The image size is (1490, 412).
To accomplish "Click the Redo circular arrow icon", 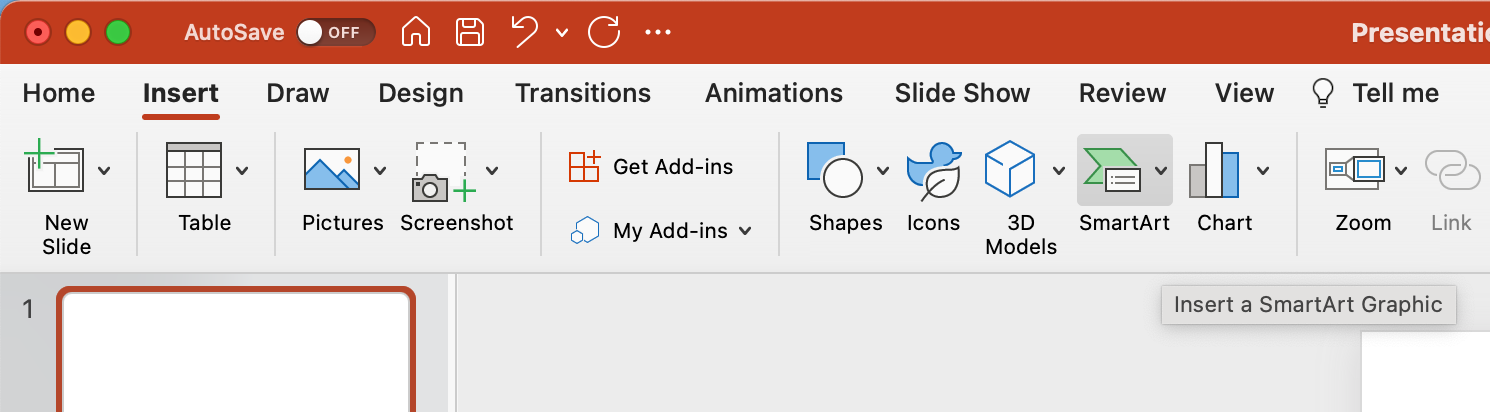I will pyautogui.click(x=604, y=32).
